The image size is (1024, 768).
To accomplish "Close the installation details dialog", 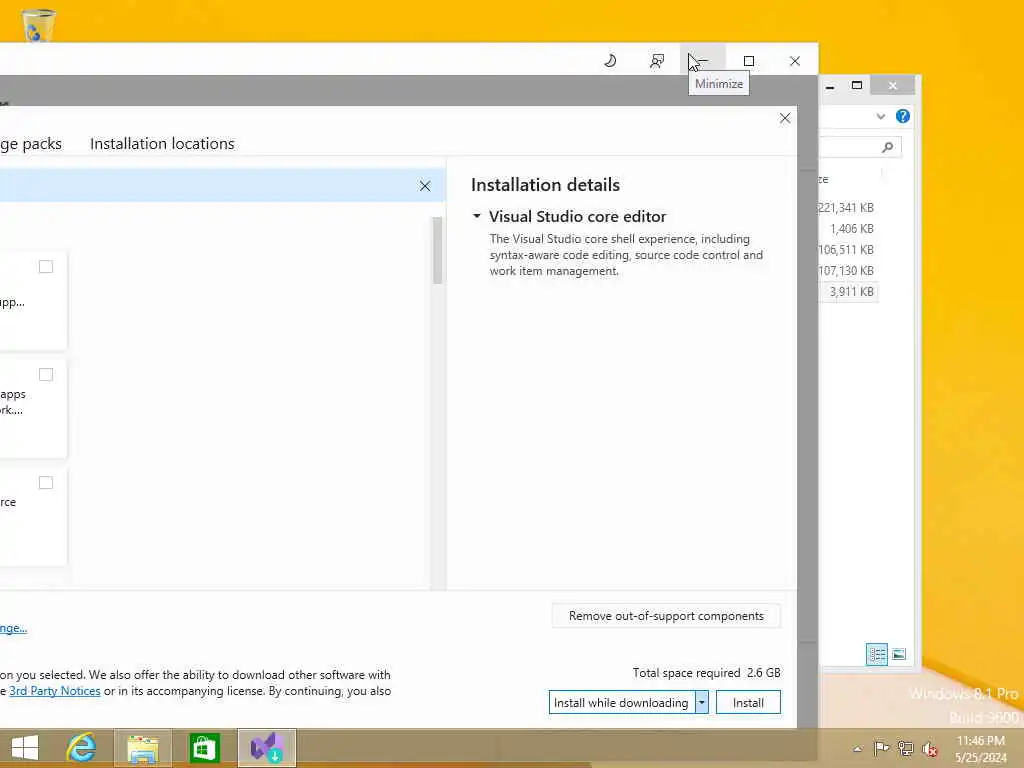I will point(785,118).
